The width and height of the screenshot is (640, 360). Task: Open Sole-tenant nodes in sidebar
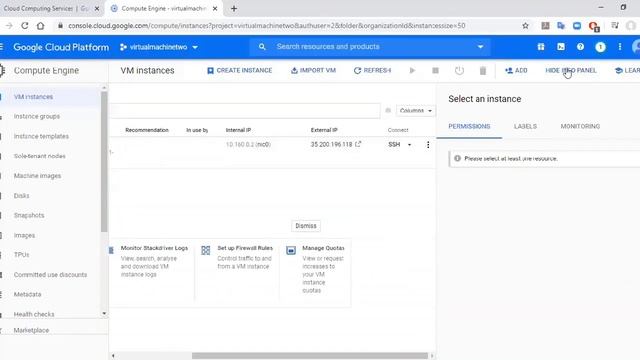click(x=40, y=156)
